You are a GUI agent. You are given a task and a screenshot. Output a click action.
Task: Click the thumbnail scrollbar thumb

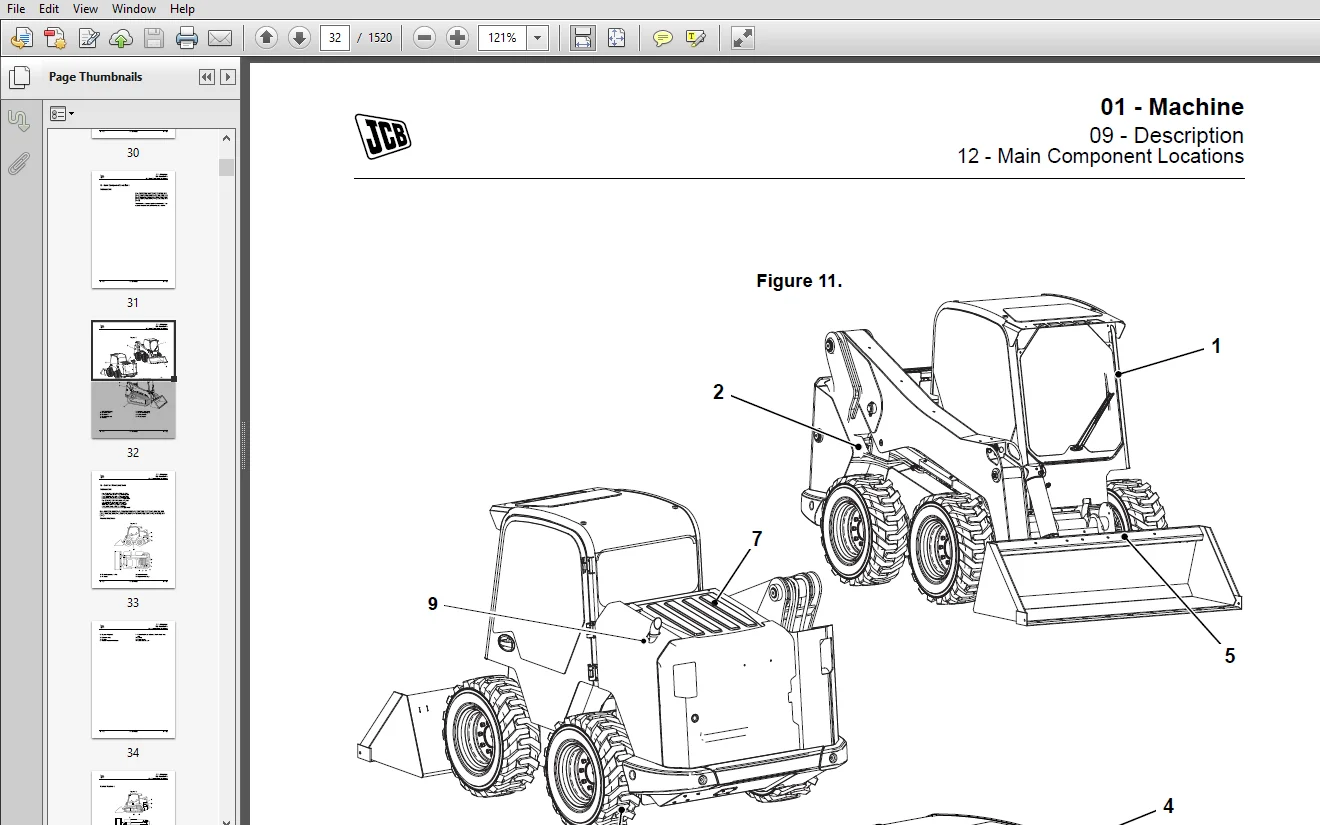click(x=227, y=167)
